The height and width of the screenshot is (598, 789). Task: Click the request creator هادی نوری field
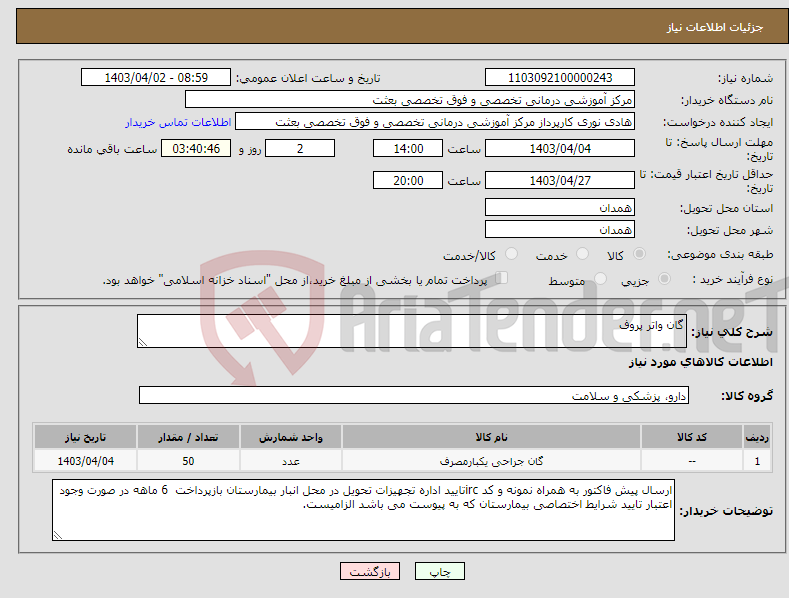[435, 122]
